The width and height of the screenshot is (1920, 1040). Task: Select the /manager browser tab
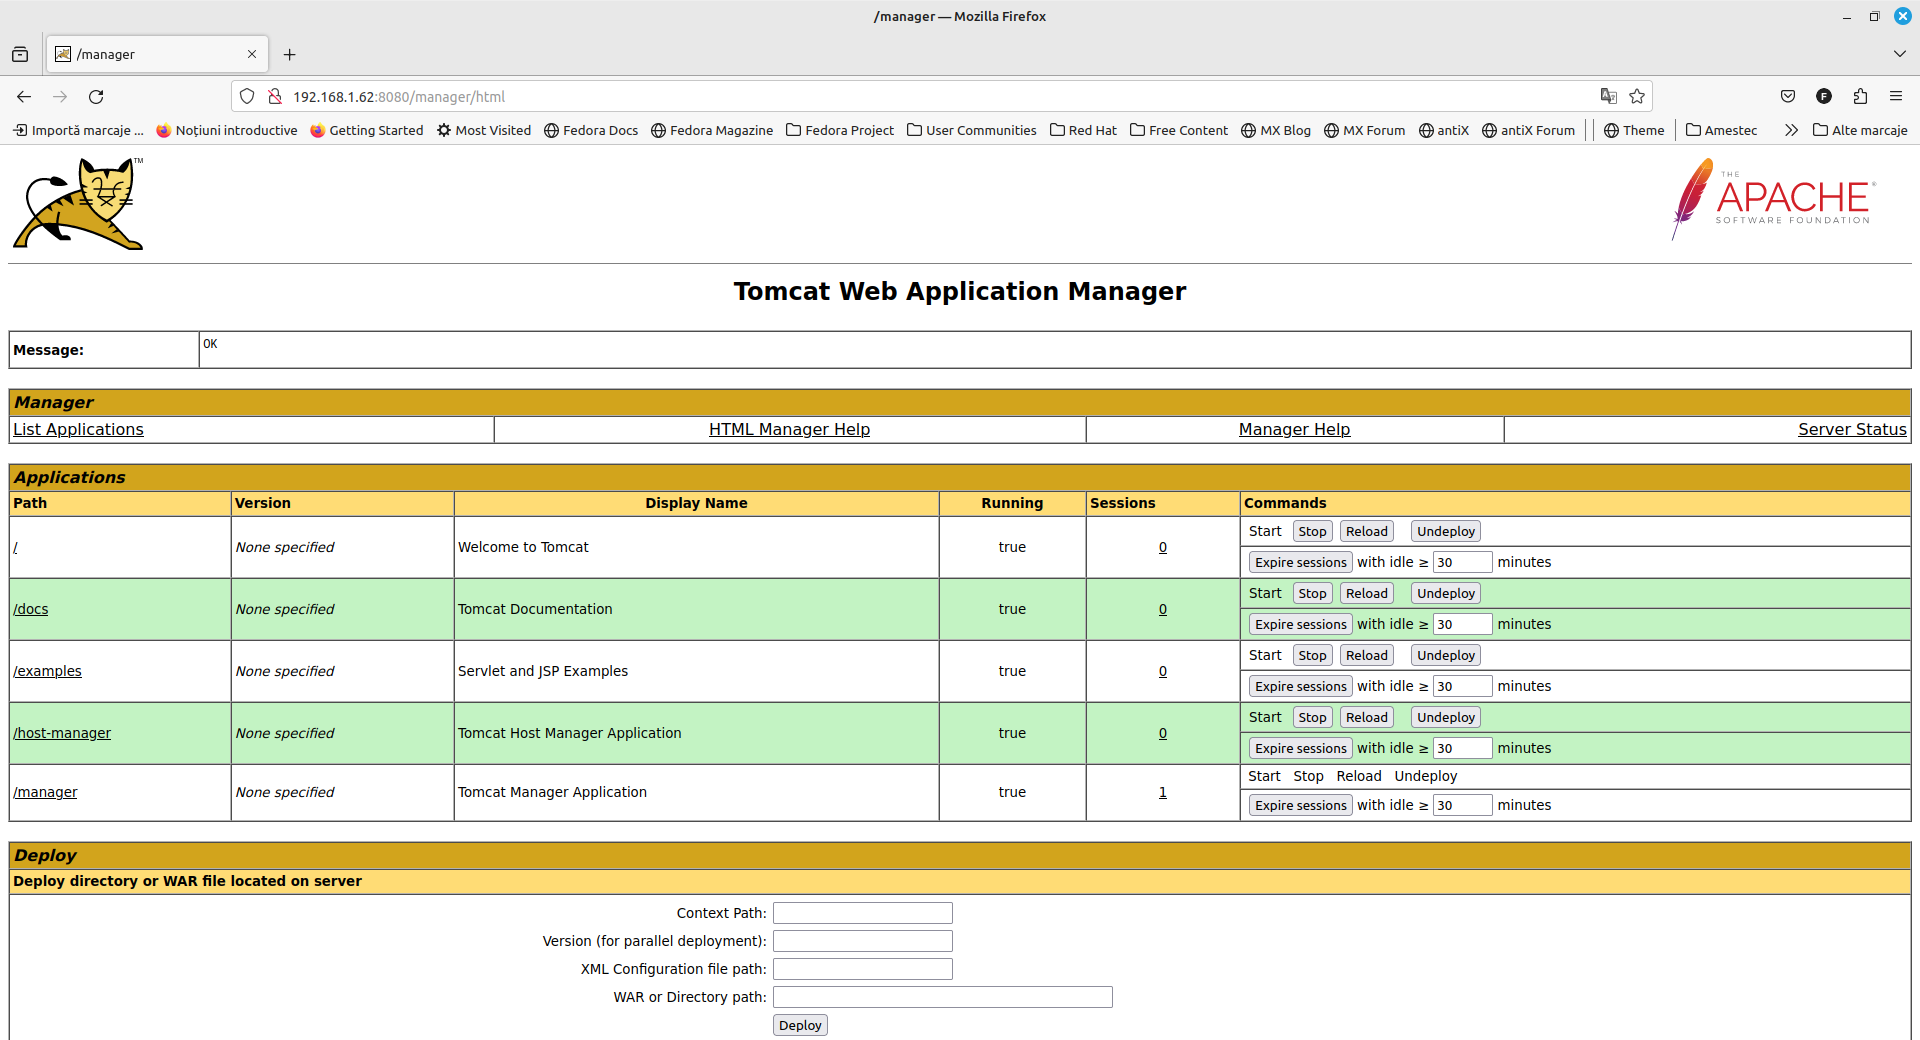click(x=157, y=54)
